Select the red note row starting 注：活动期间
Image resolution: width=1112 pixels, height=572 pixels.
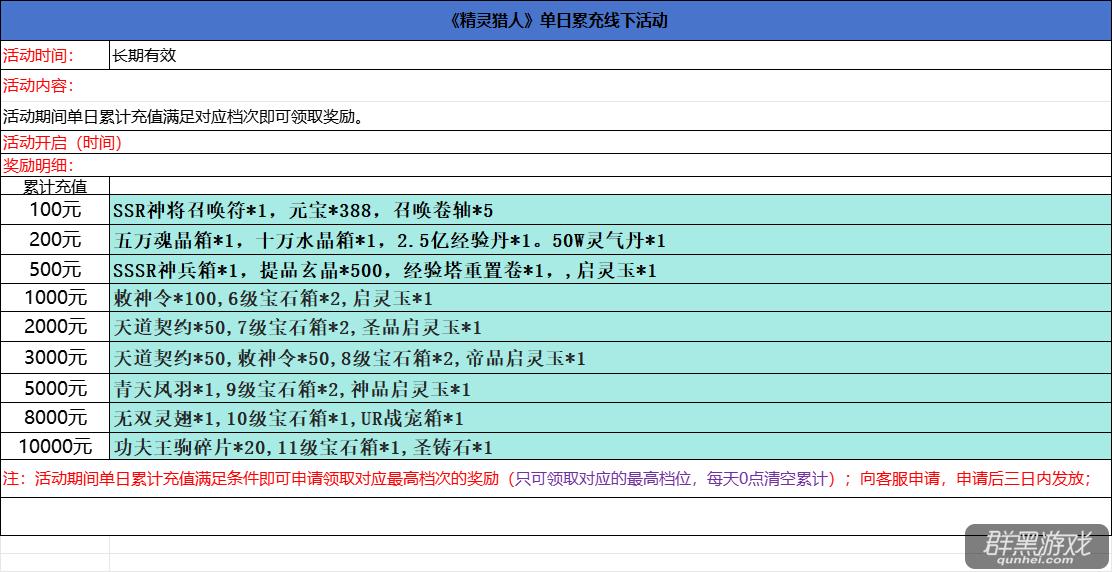[556, 478]
